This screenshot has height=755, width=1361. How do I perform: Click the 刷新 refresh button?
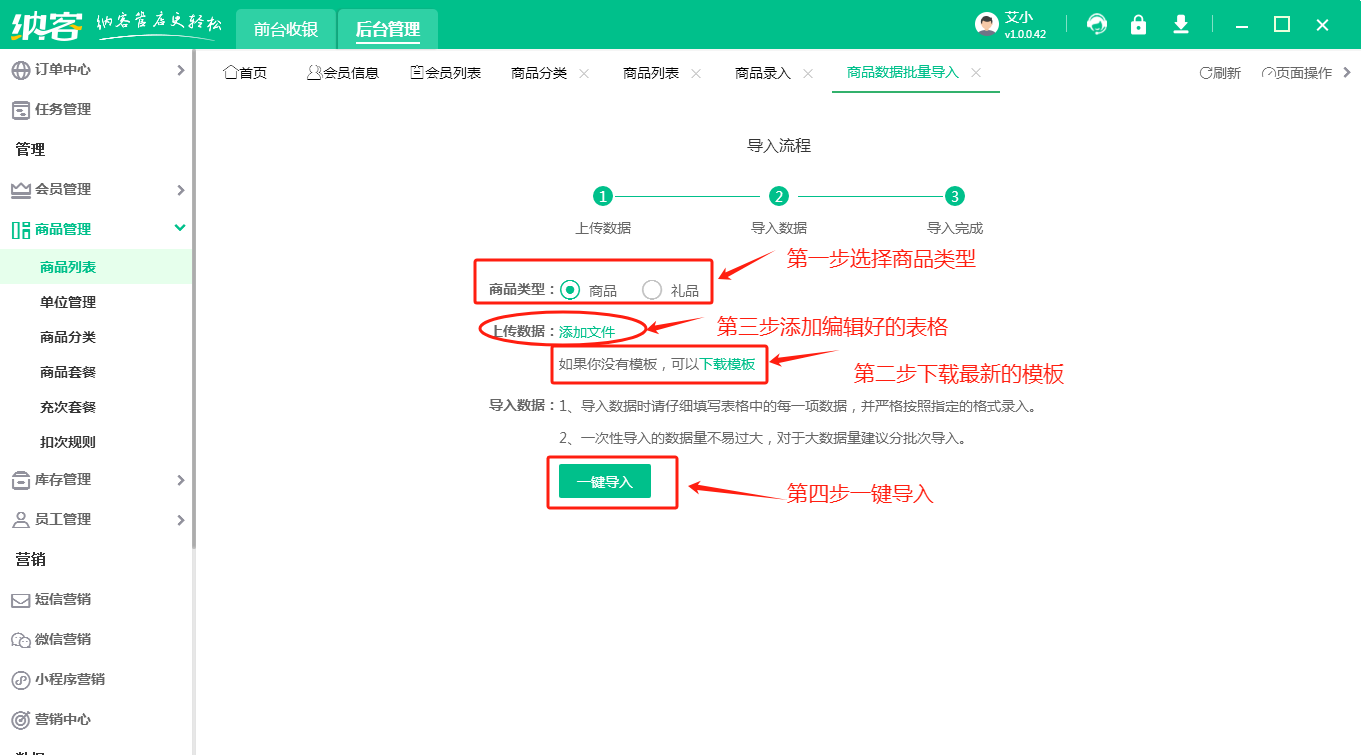(1220, 73)
